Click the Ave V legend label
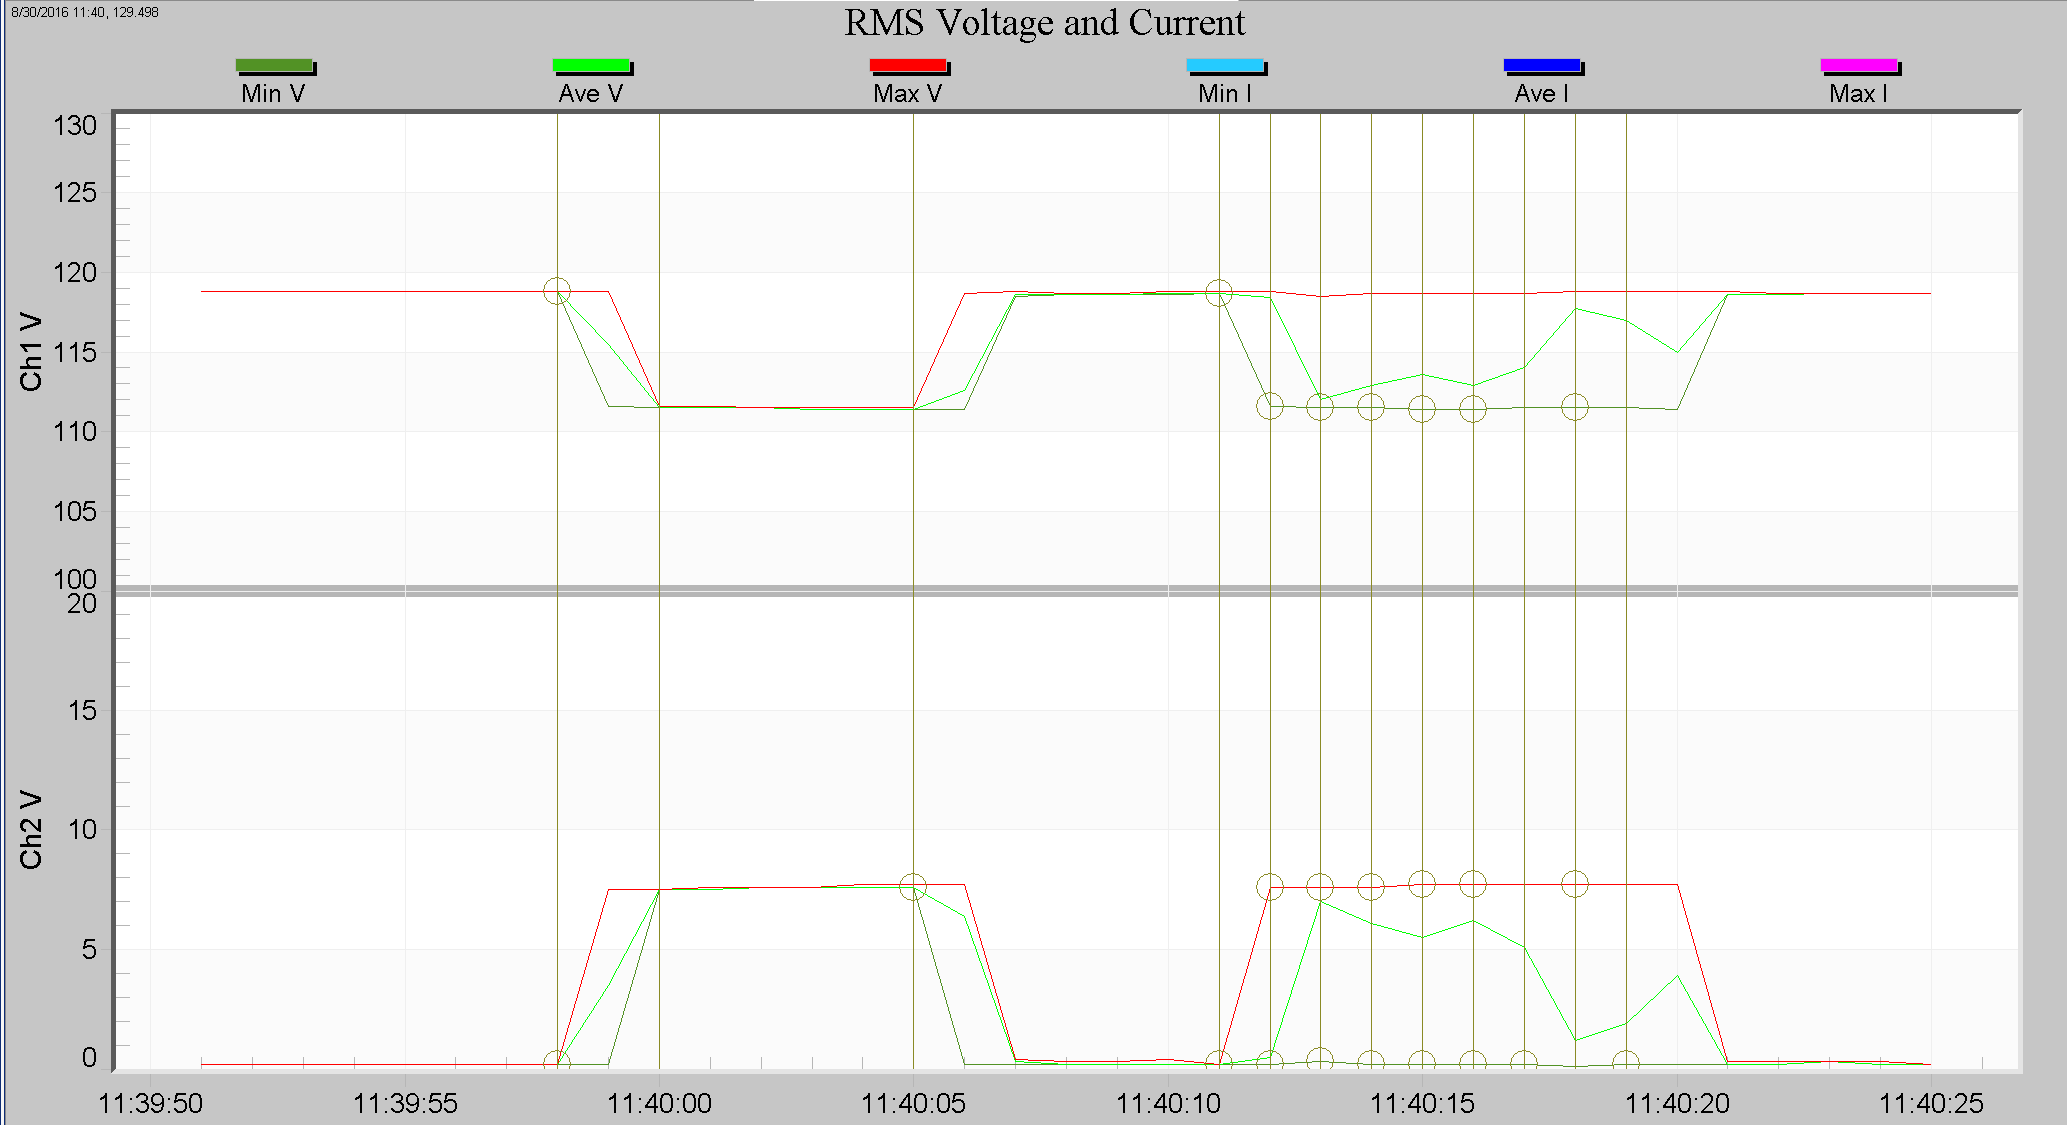 (591, 93)
